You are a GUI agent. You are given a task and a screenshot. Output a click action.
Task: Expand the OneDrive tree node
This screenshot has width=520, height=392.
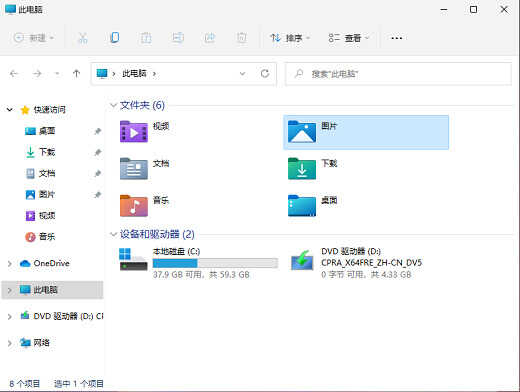click(x=10, y=264)
